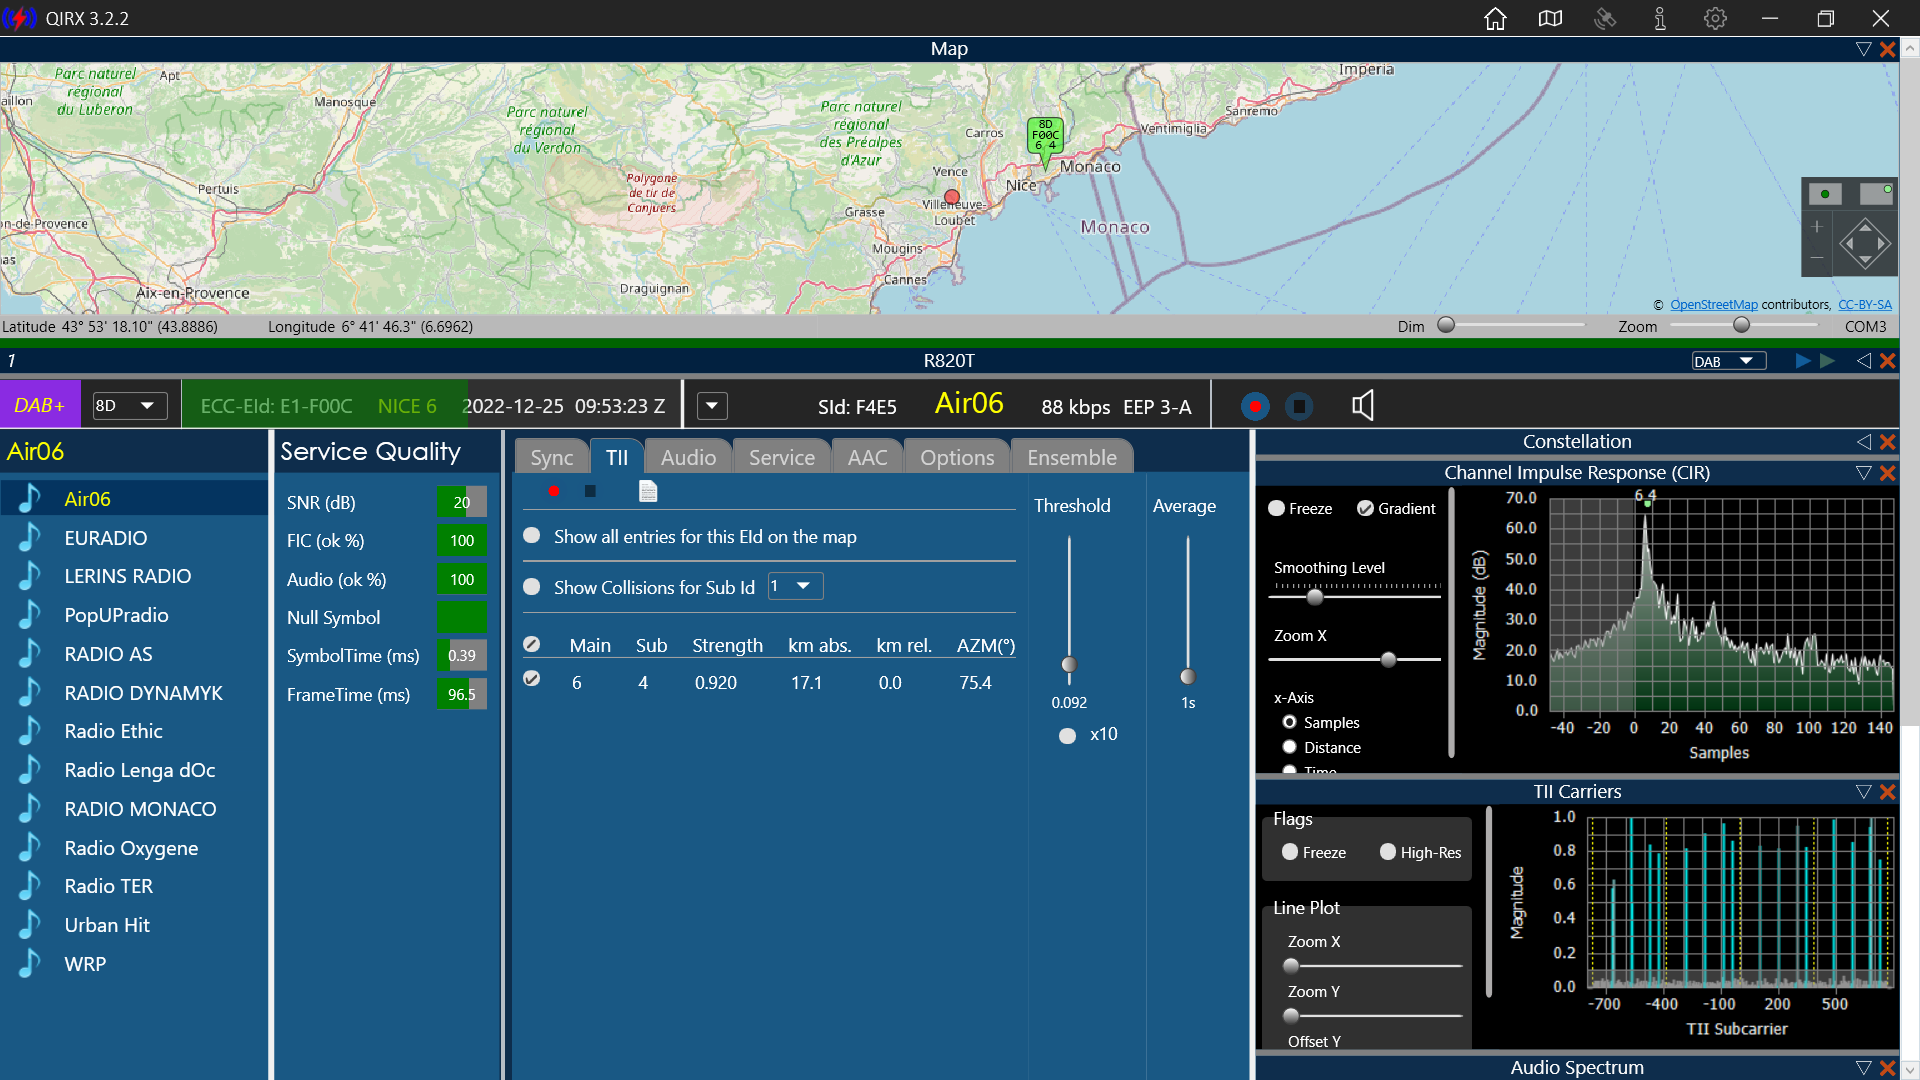Open the dropdown next to timestamp

[712, 406]
